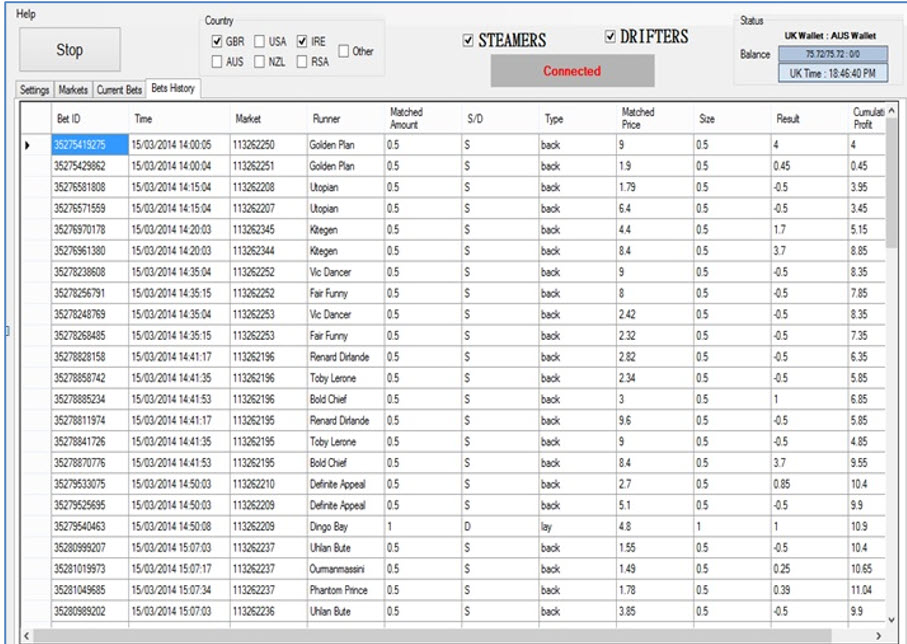Select the row header with current-row arrow

(x=36, y=145)
